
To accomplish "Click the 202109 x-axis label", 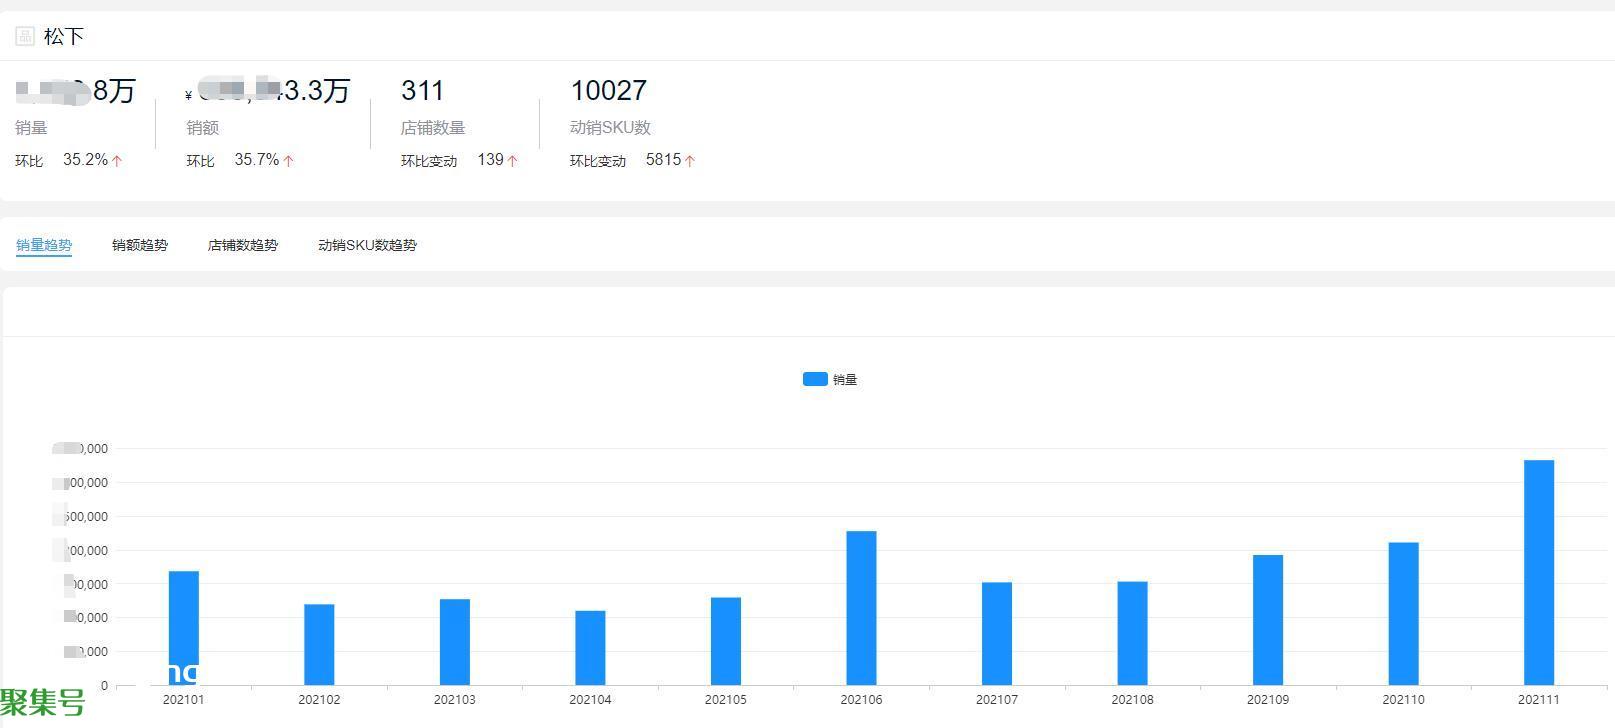I will pyautogui.click(x=1268, y=700).
